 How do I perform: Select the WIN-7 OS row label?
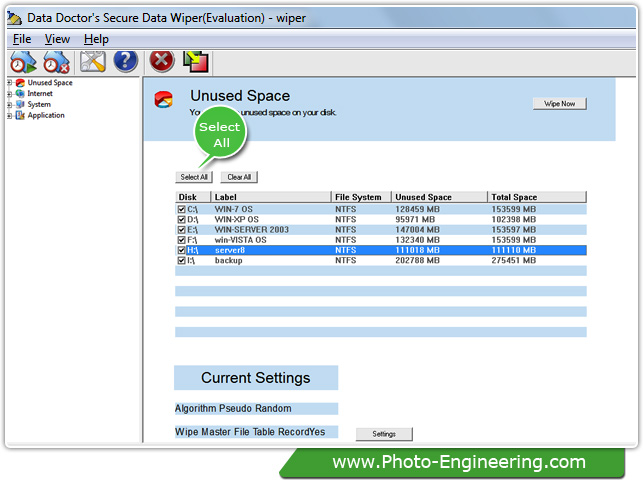click(234, 209)
